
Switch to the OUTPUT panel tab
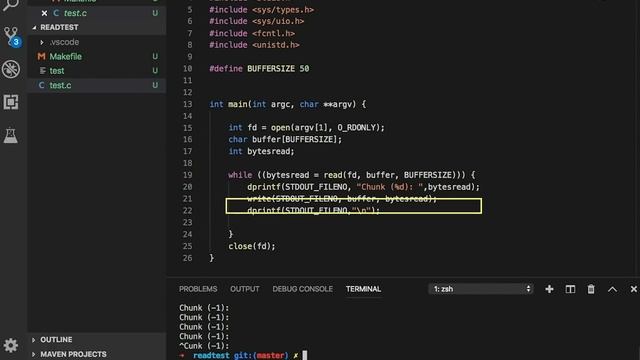pos(244,289)
